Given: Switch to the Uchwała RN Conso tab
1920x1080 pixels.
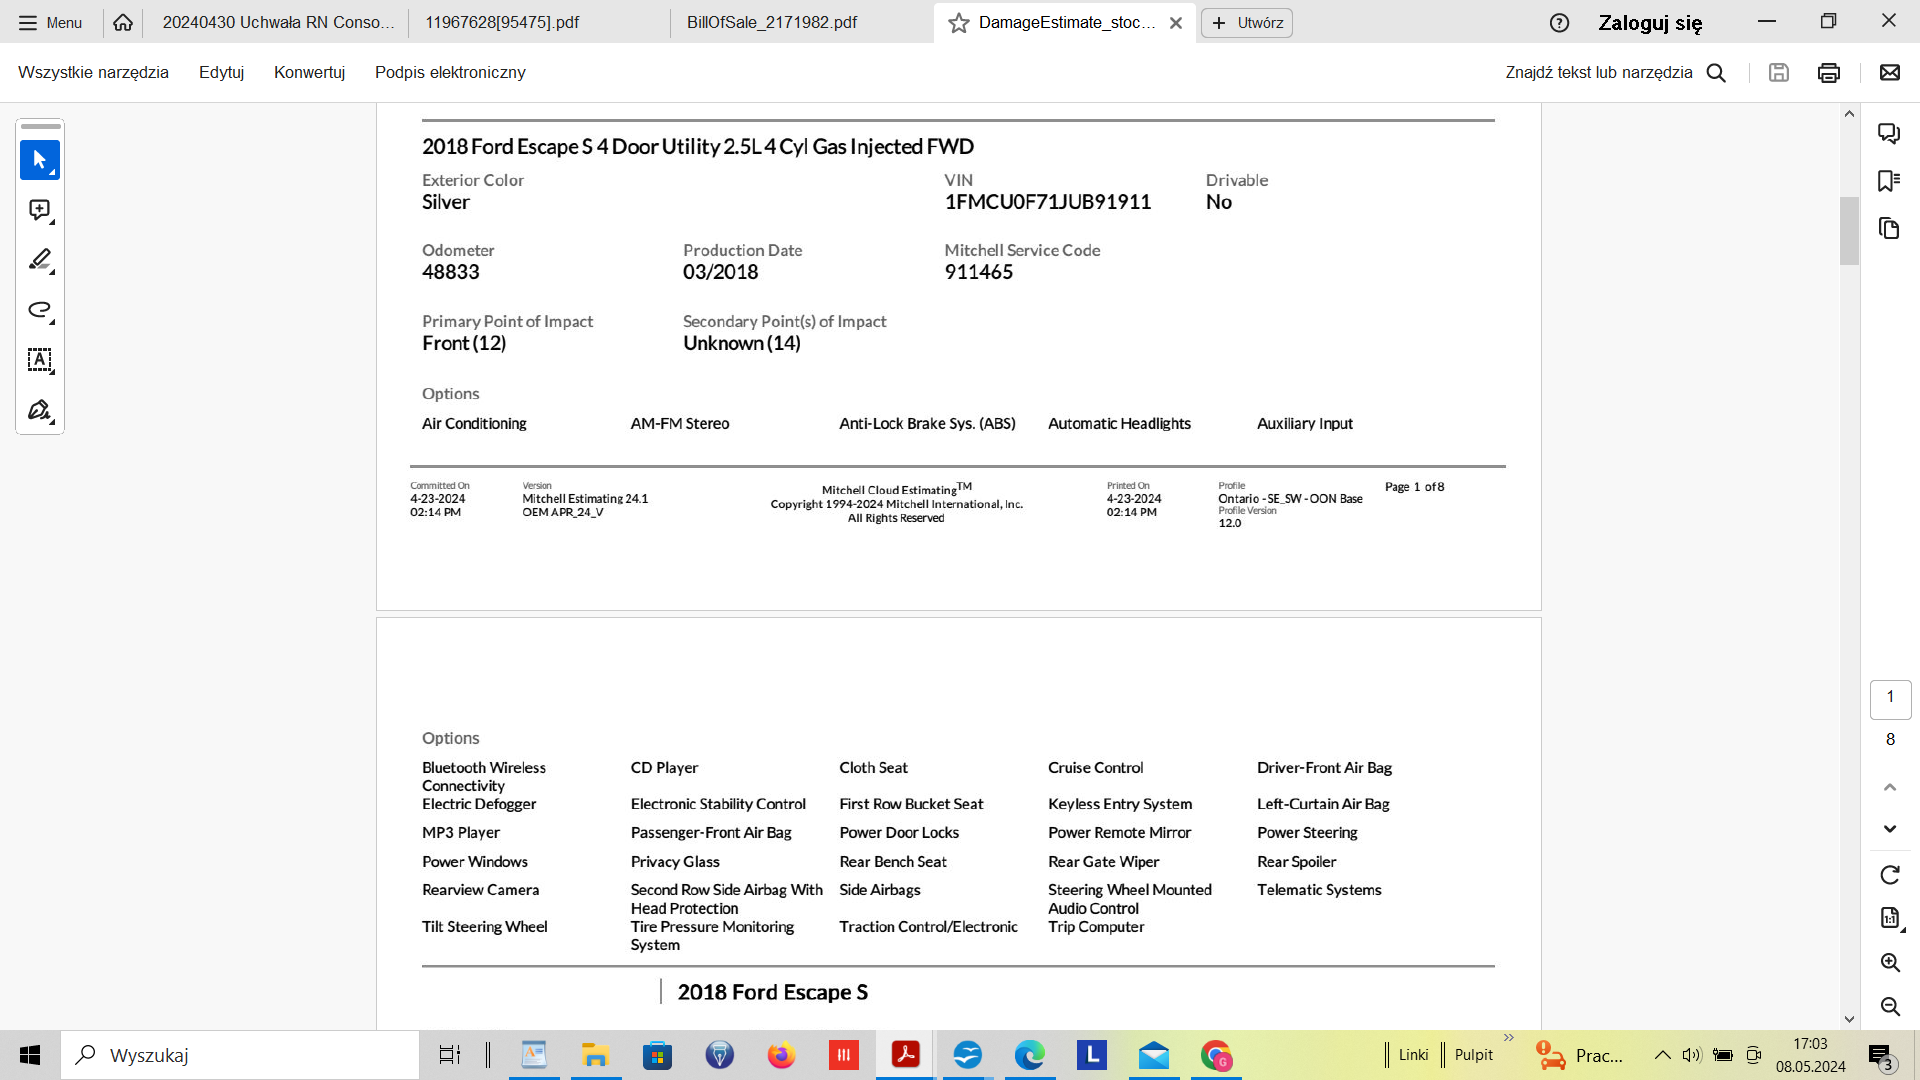Looking at the screenshot, I should [x=277, y=22].
